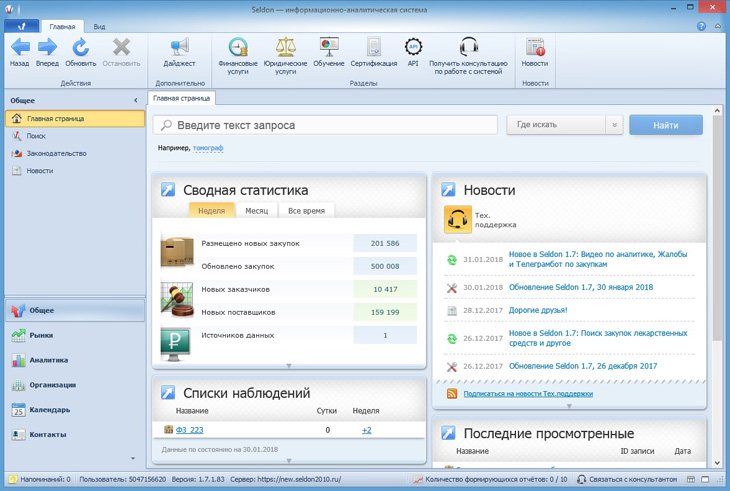
Task: Click the Вперед forward arrow
Action: [47, 47]
